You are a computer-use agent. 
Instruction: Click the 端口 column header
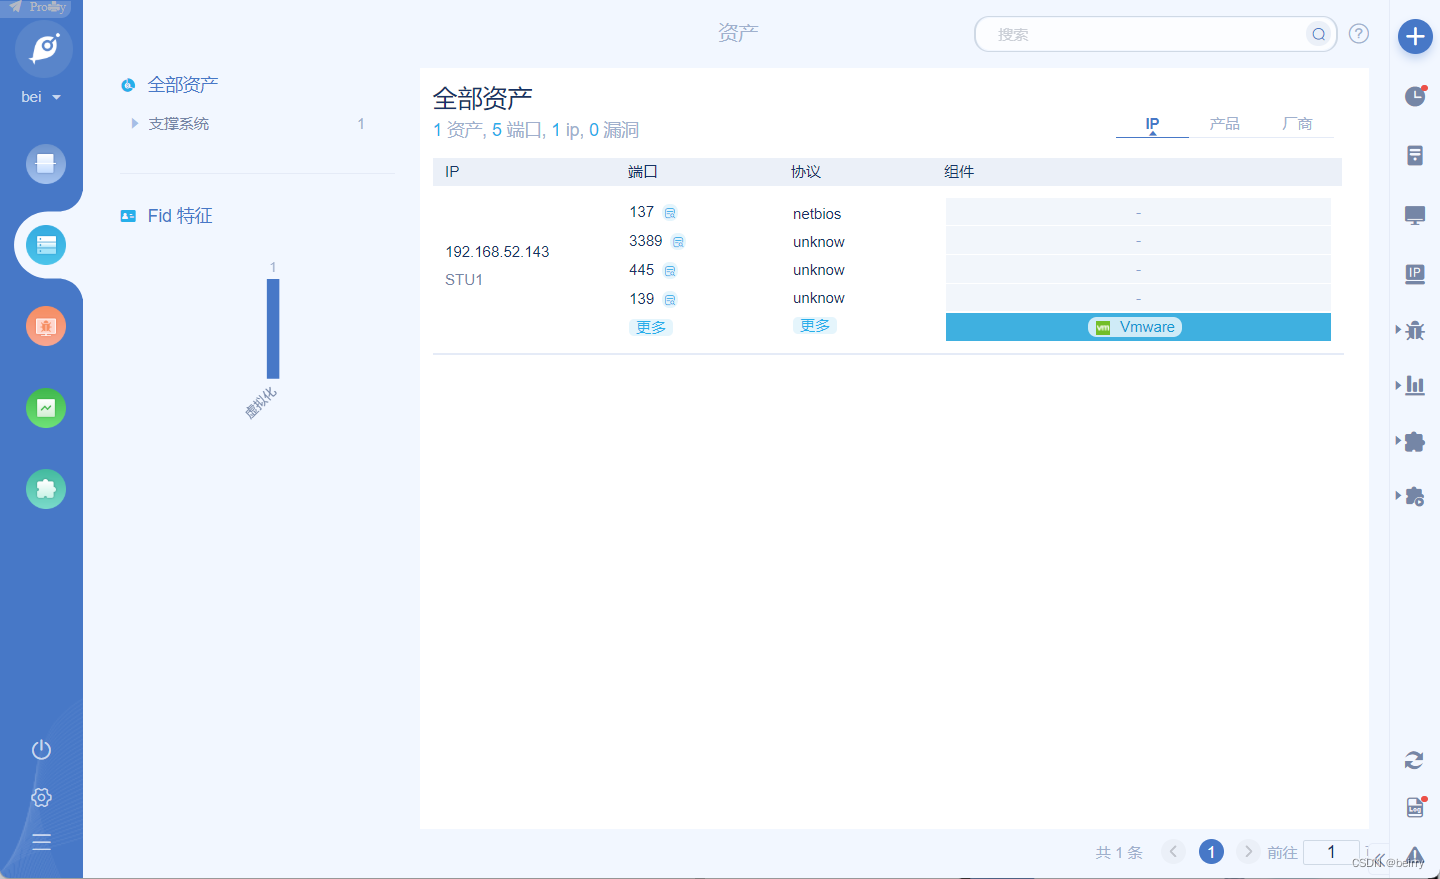(643, 172)
